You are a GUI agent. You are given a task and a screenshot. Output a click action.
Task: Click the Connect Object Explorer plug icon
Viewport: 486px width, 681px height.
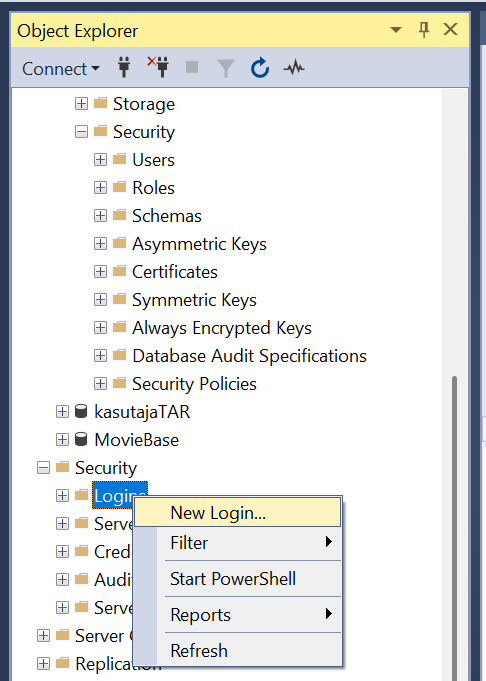point(124,68)
